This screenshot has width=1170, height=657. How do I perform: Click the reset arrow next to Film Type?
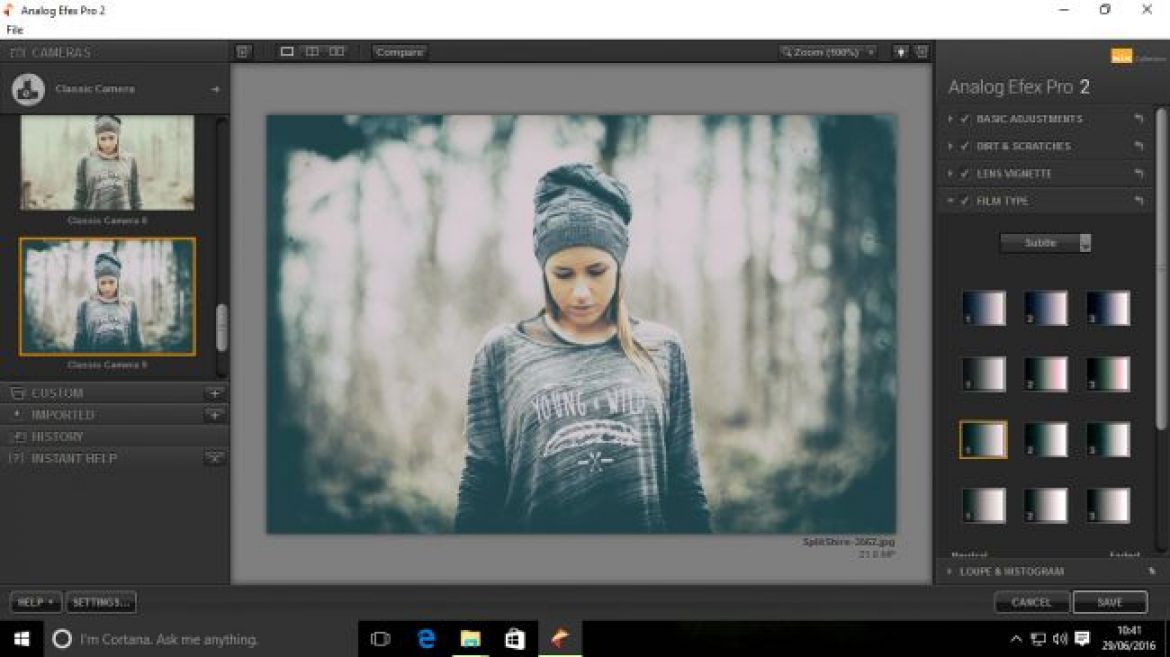(x=1138, y=200)
